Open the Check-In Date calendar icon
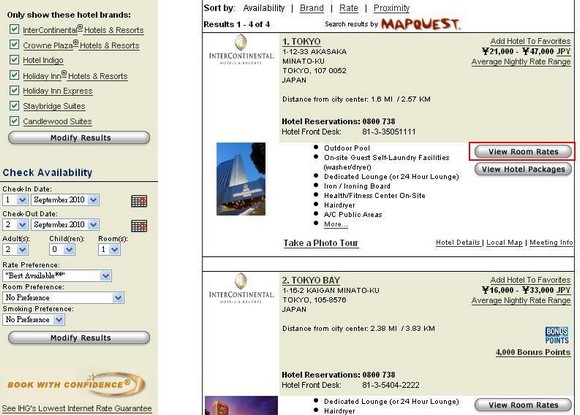This screenshot has width=580, height=415. point(139,201)
